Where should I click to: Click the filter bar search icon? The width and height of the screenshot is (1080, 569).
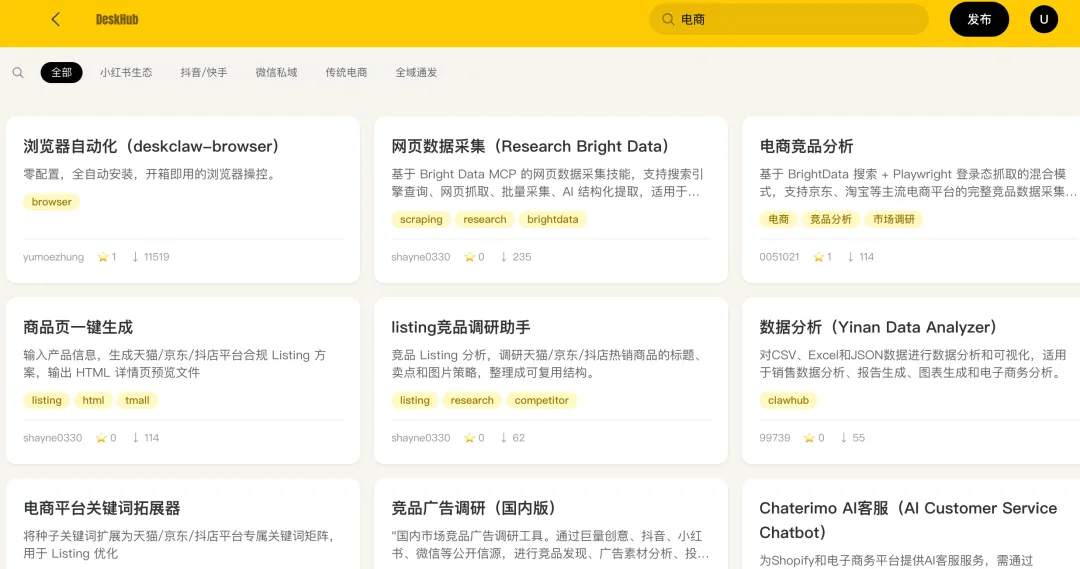[18, 72]
